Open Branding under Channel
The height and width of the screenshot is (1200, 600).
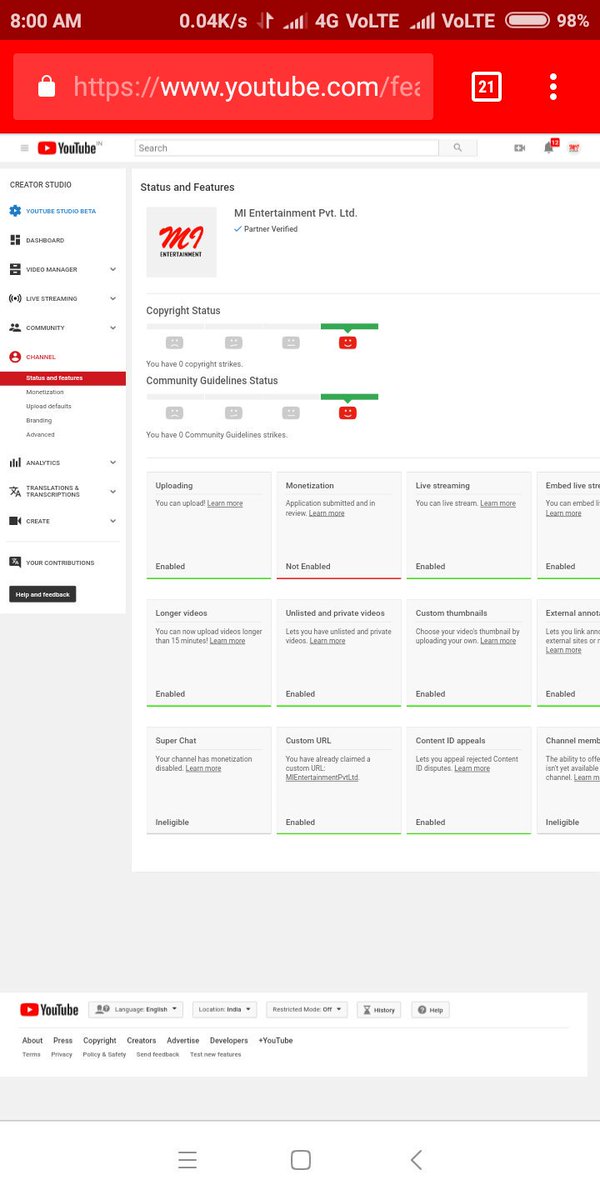pos(39,420)
